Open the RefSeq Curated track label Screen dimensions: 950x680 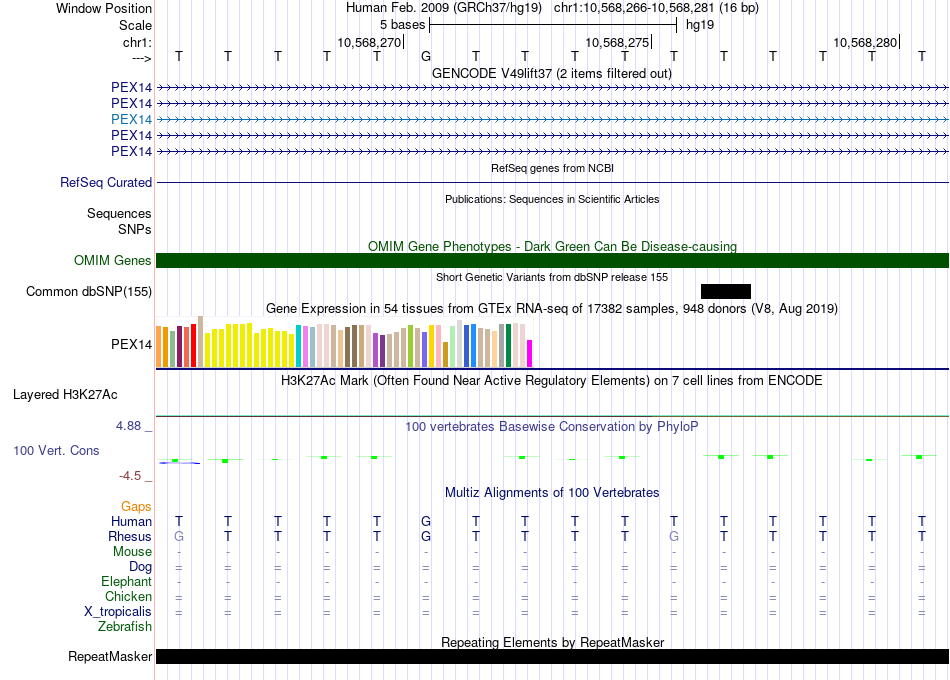point(106,182)
